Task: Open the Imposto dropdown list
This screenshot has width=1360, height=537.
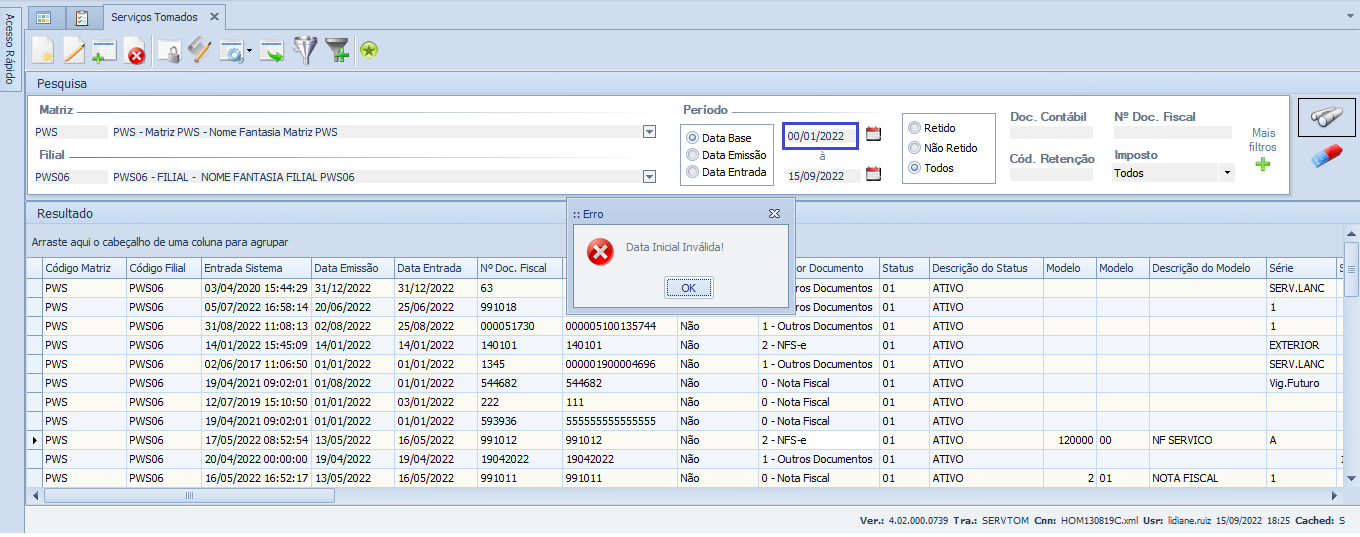Action: (x=1227, y=173)
